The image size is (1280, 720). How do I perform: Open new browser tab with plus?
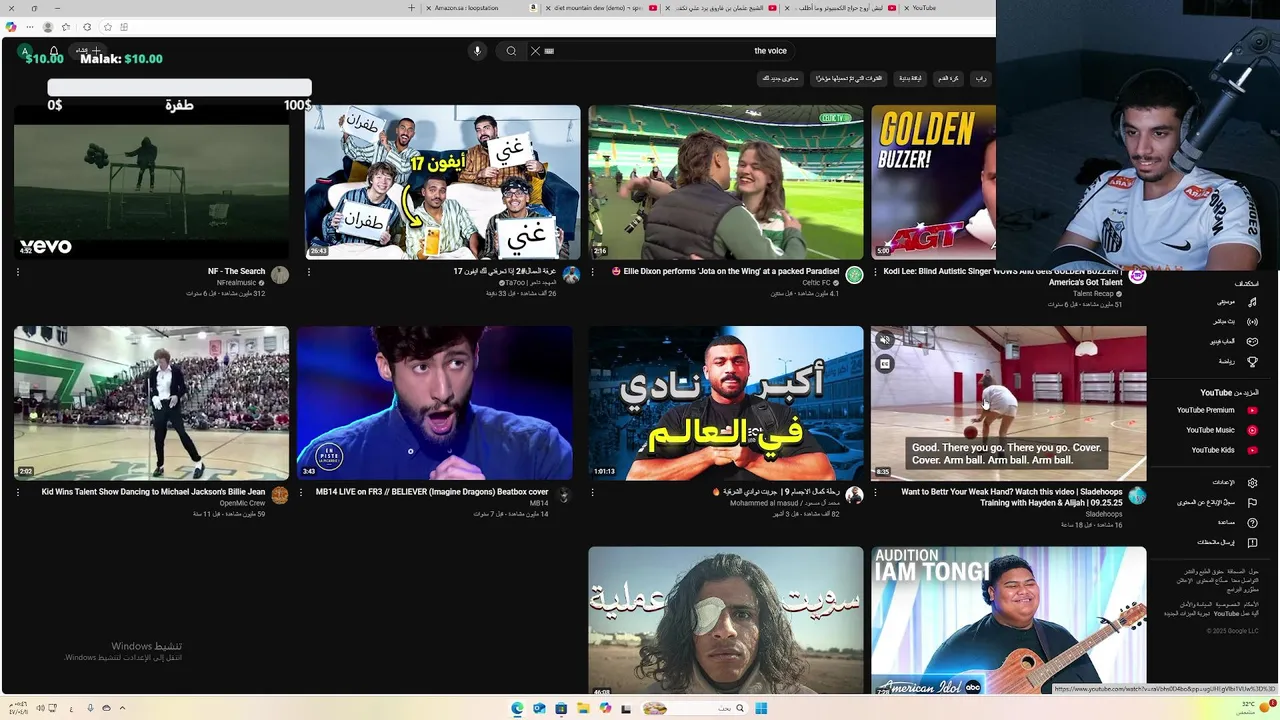411,8
